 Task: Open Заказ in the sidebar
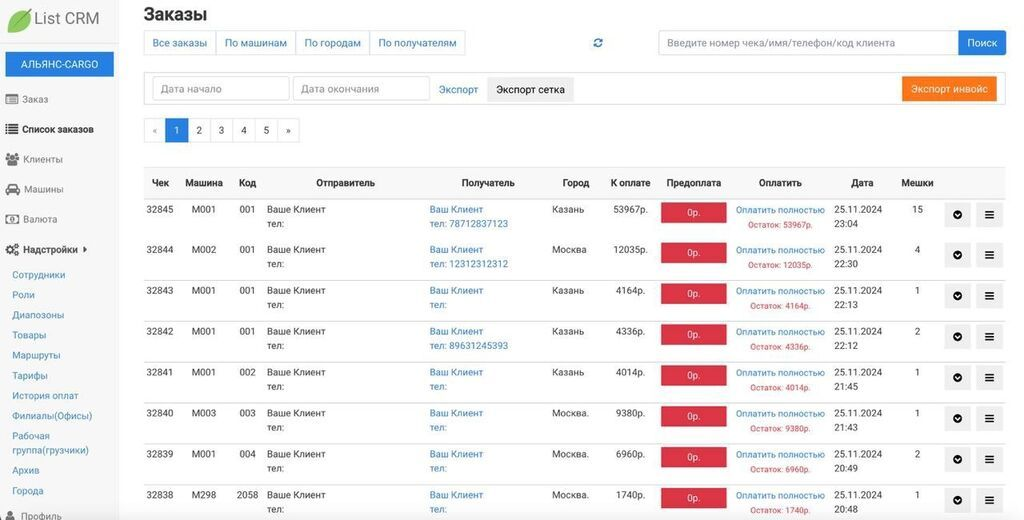pos(35,99)
